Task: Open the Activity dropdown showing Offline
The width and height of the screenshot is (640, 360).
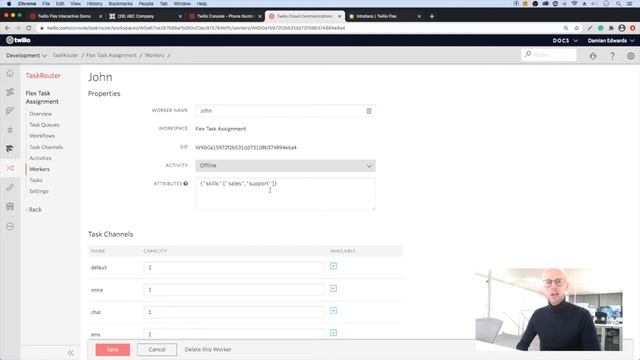Action: pyautogui.click(x=285, y=165)
